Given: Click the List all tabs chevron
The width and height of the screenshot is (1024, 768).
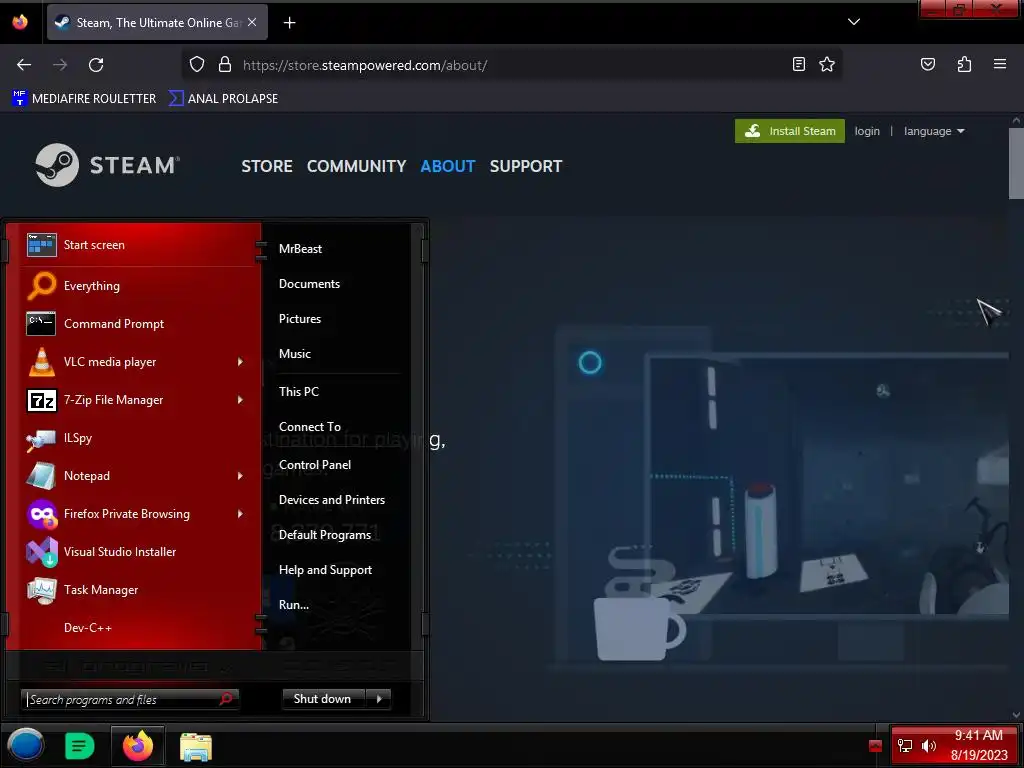Looking at the screenshot, I should (x=854, y=22).
